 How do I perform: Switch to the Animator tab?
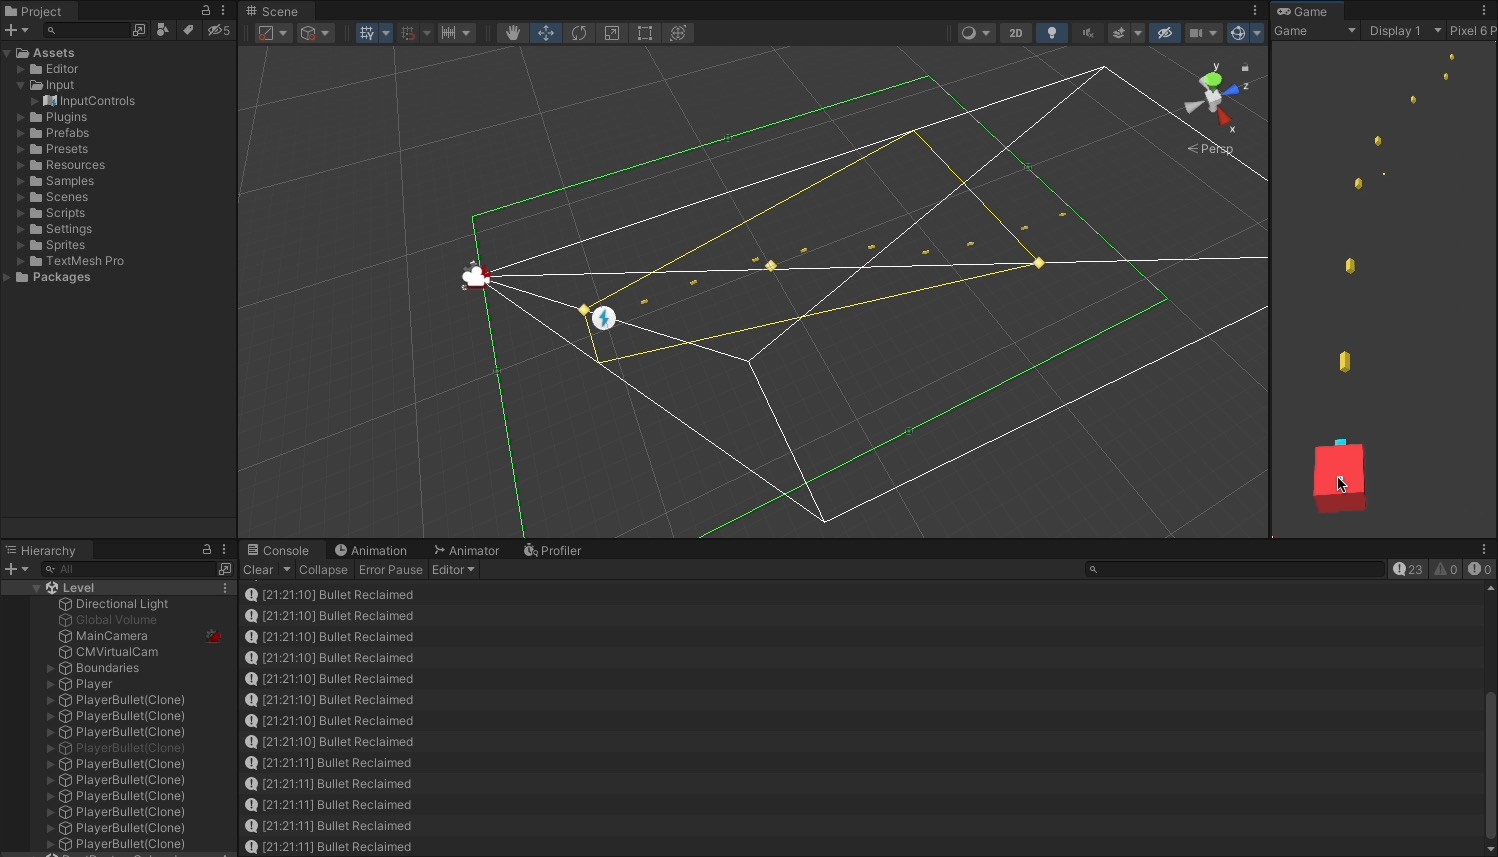pyautogui.click(x=466, y=550)
